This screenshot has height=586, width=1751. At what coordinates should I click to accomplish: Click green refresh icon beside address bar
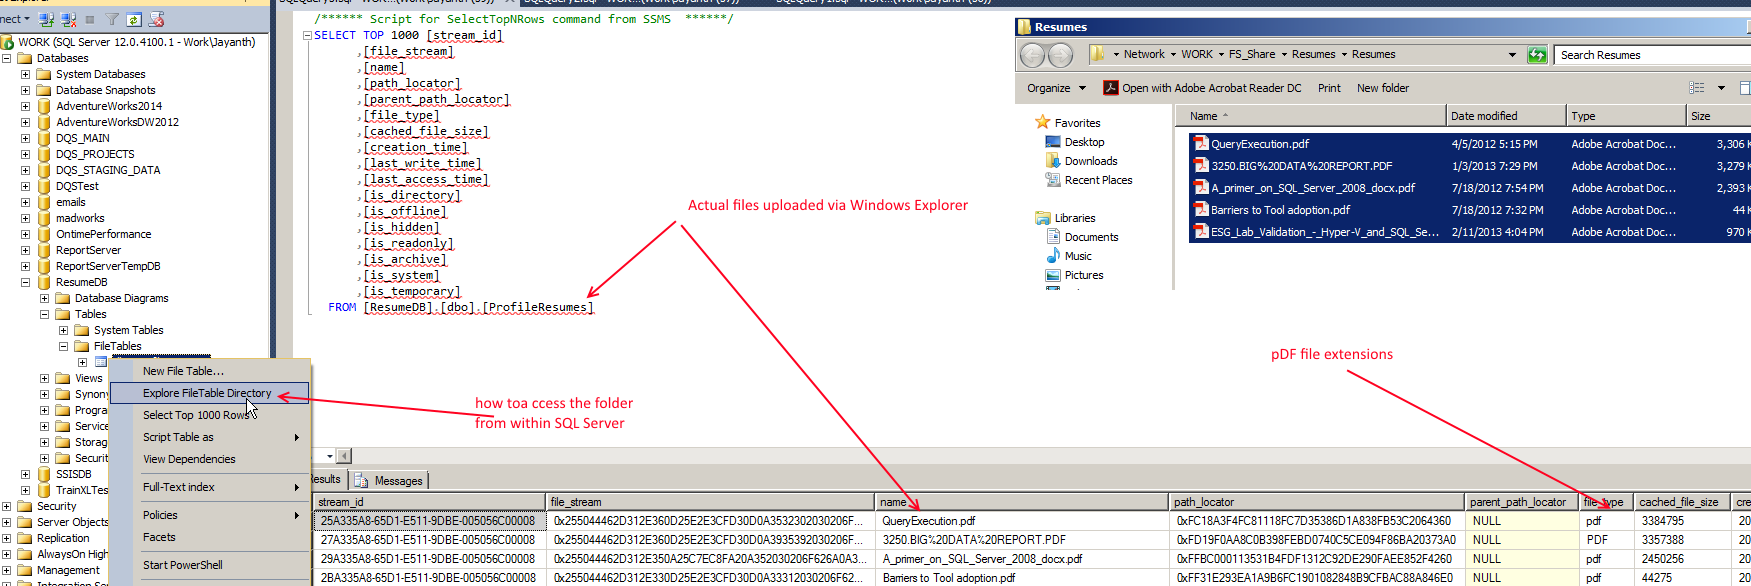(1537, 55)
